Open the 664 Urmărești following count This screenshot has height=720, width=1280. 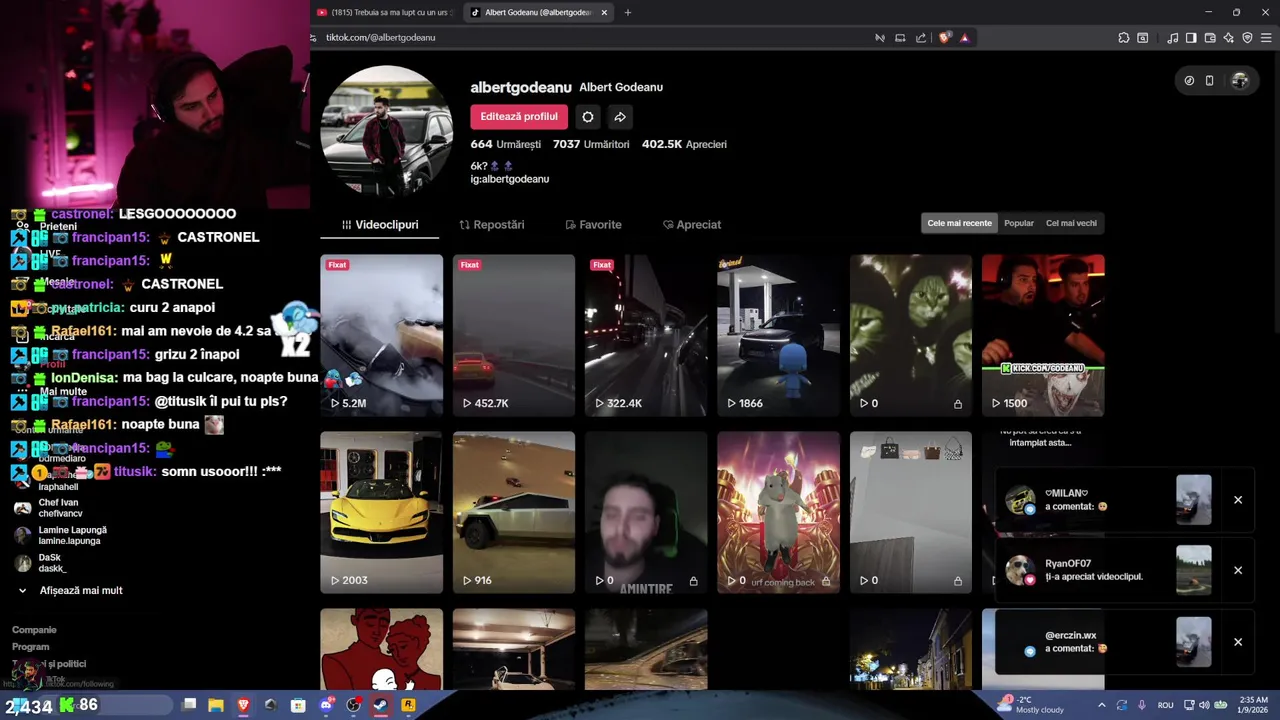click(506, 144)
